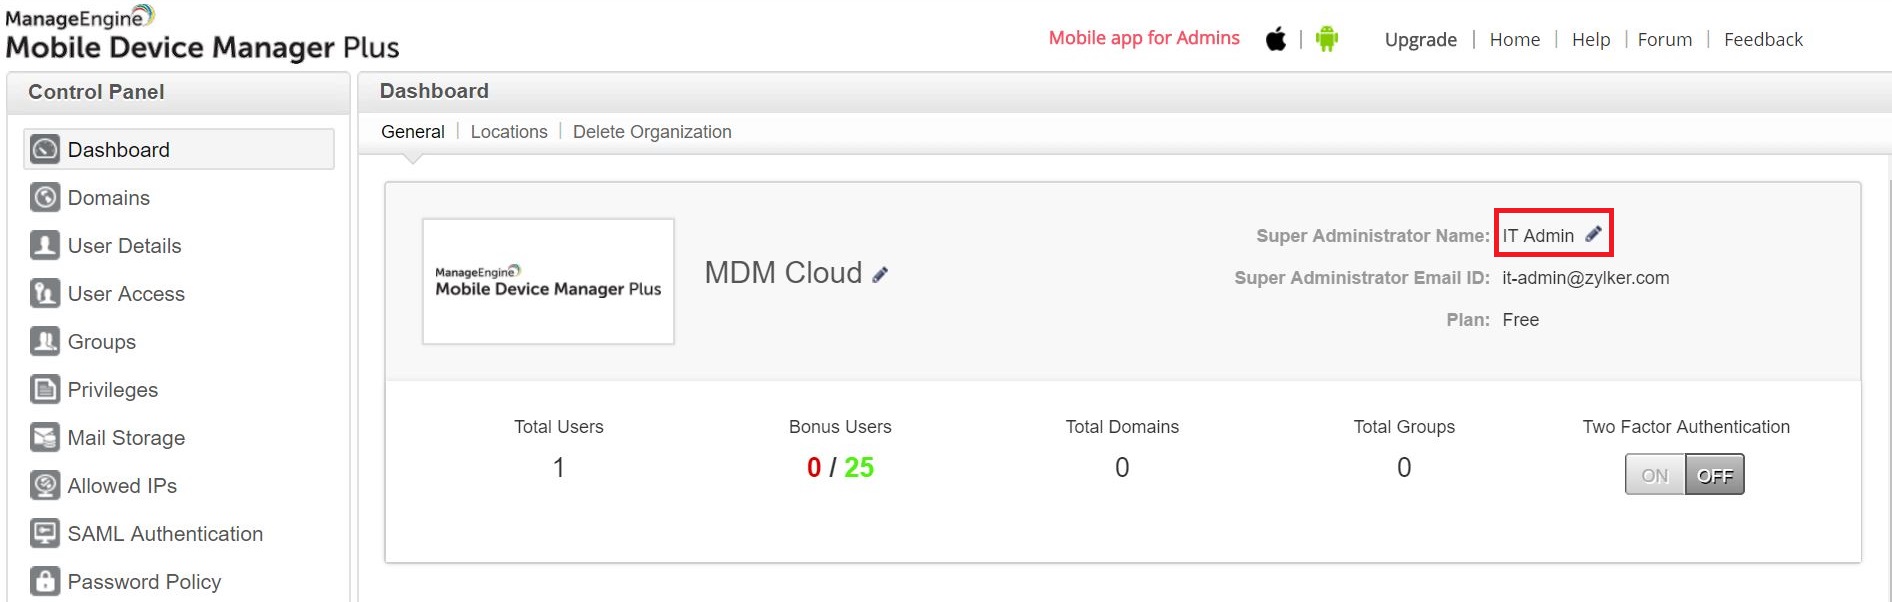Image resolution: width=1892 pixels, height=602 pixels.
Task: Go to Home link in header
Action: click(1514, 40)
